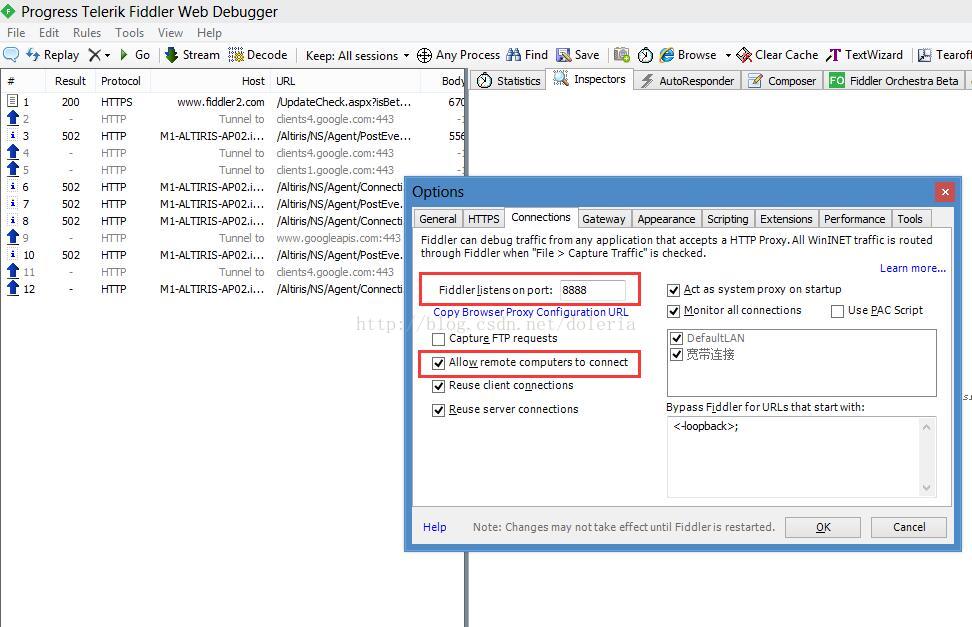
Task: Click the Help link in Options
Action: tap(435, 527)
